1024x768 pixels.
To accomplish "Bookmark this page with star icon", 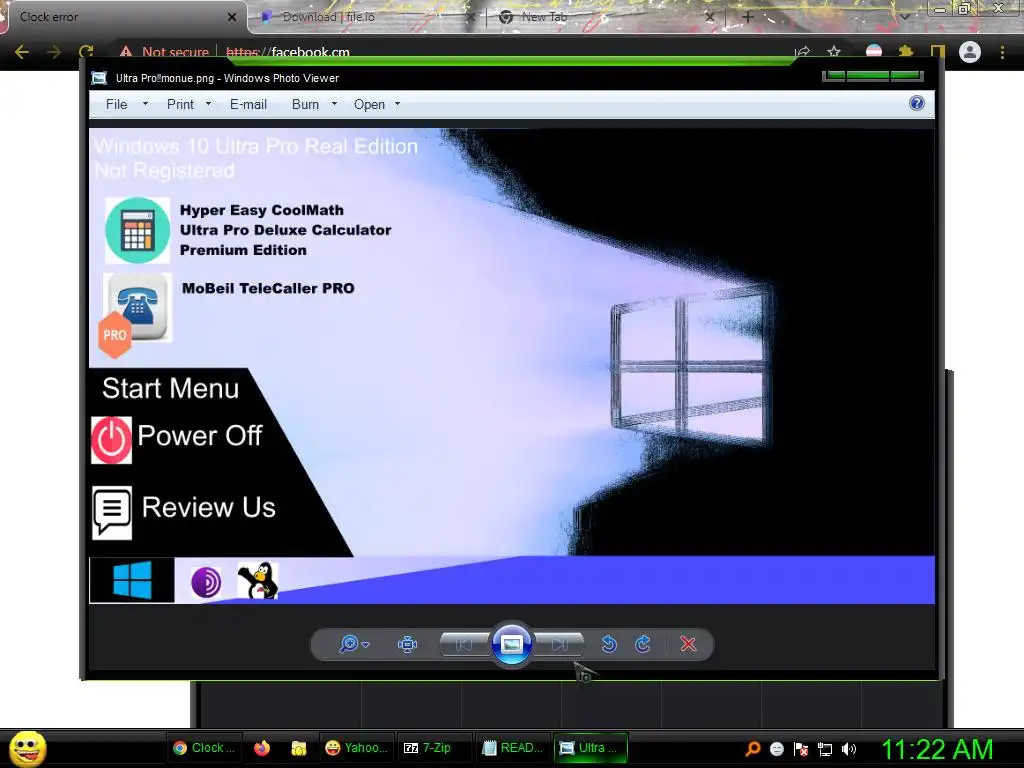I will [x=834, y=52].
